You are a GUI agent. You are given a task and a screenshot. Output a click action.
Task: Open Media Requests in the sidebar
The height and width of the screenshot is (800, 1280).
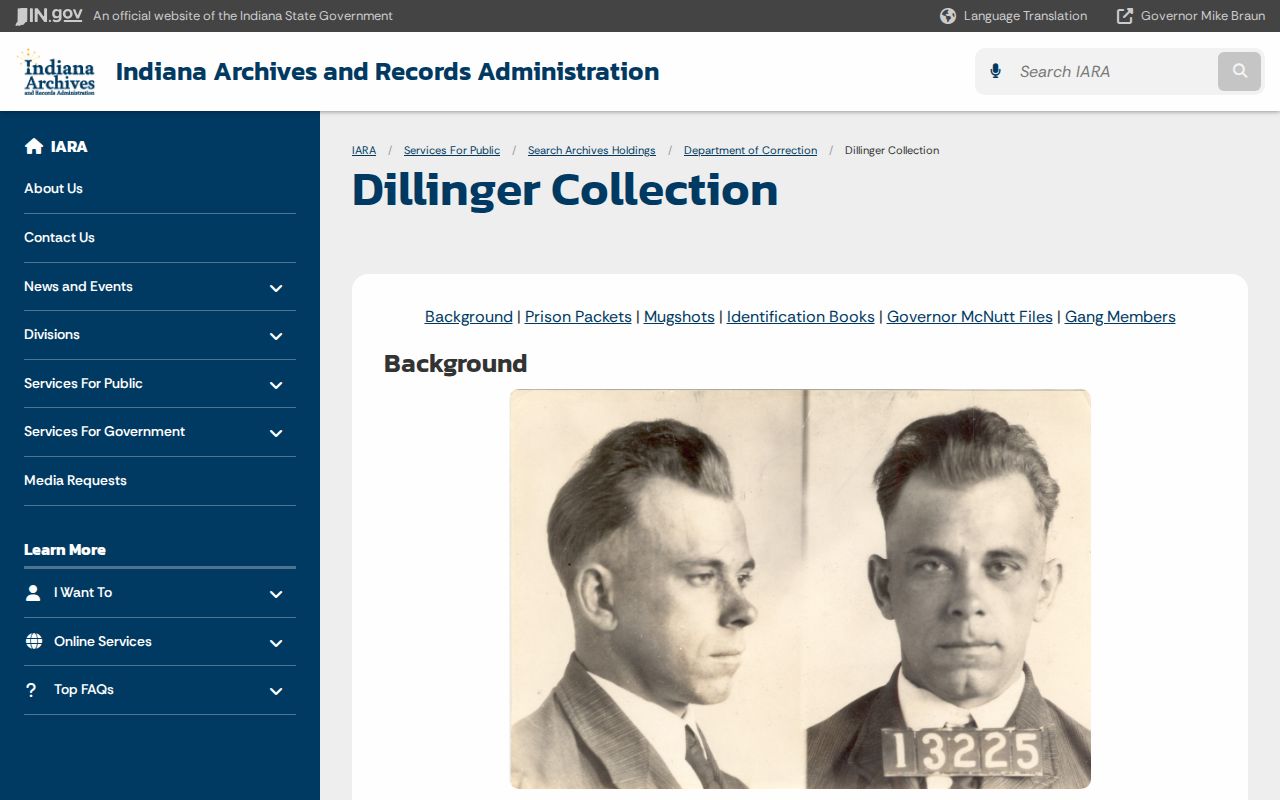pos(75,480)
